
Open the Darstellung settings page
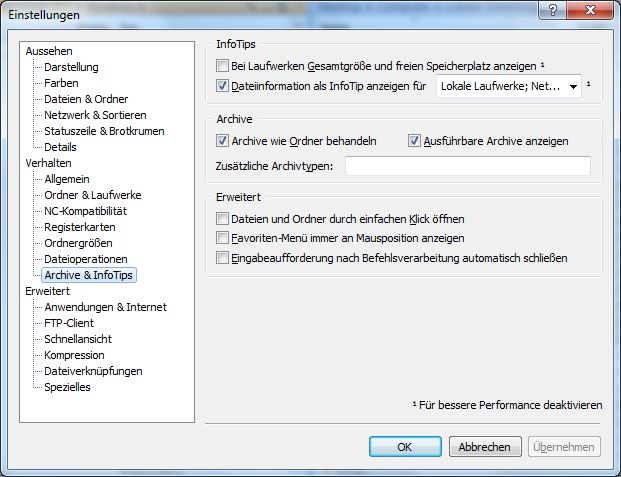[71, 67]
